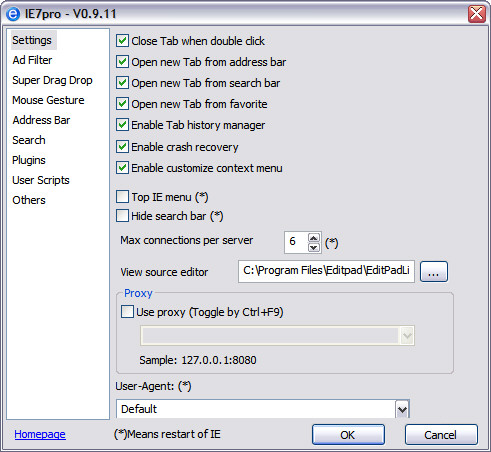This screenshot has width=491, height=452.
Task: Confirm settings with OK button
Action: (x=348, y=435)
